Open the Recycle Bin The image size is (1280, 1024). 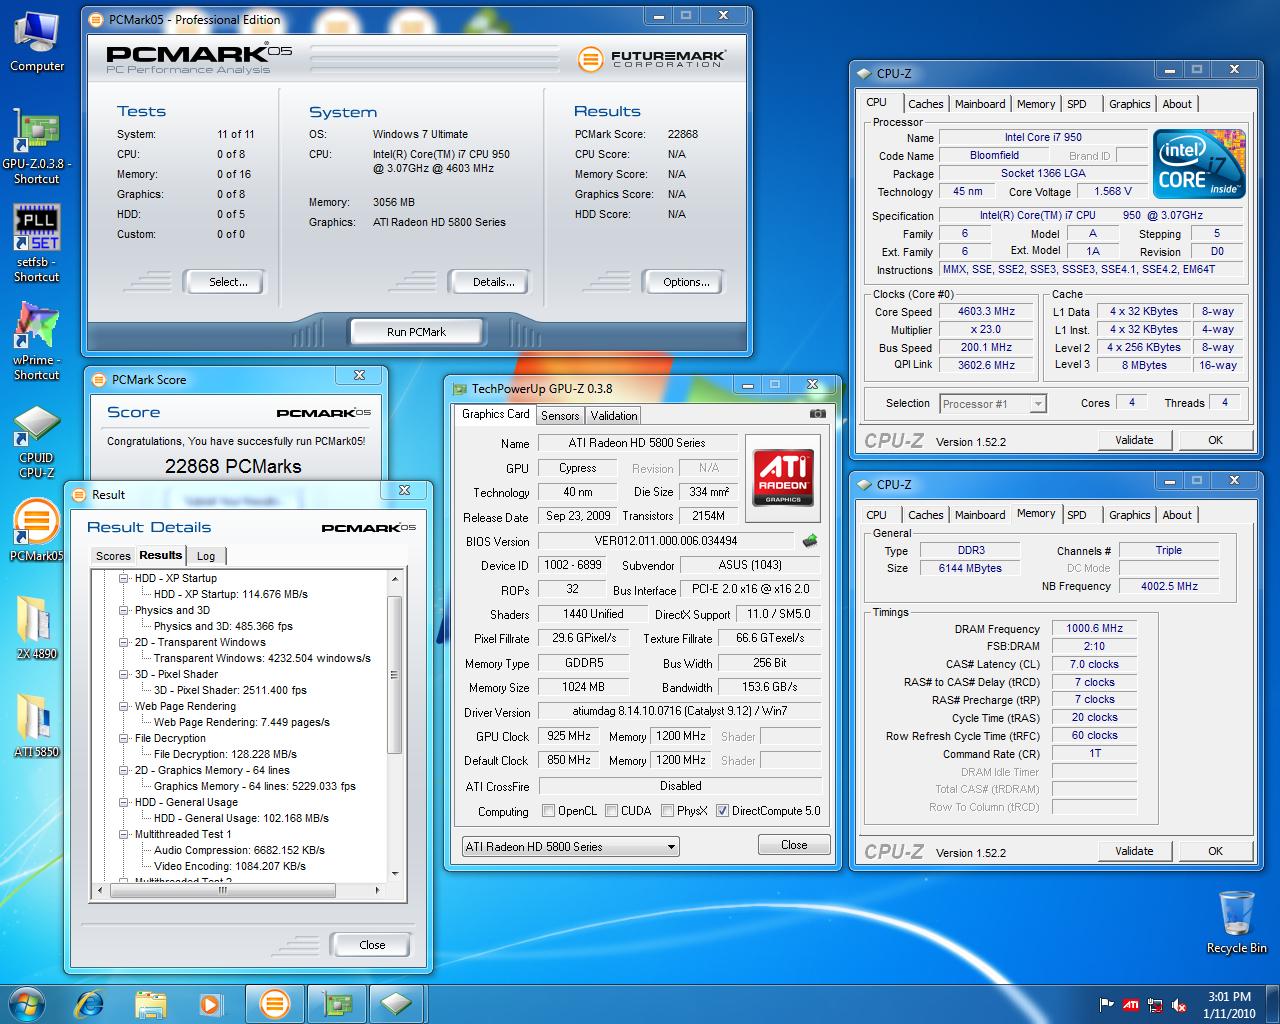click(1236, 921)
